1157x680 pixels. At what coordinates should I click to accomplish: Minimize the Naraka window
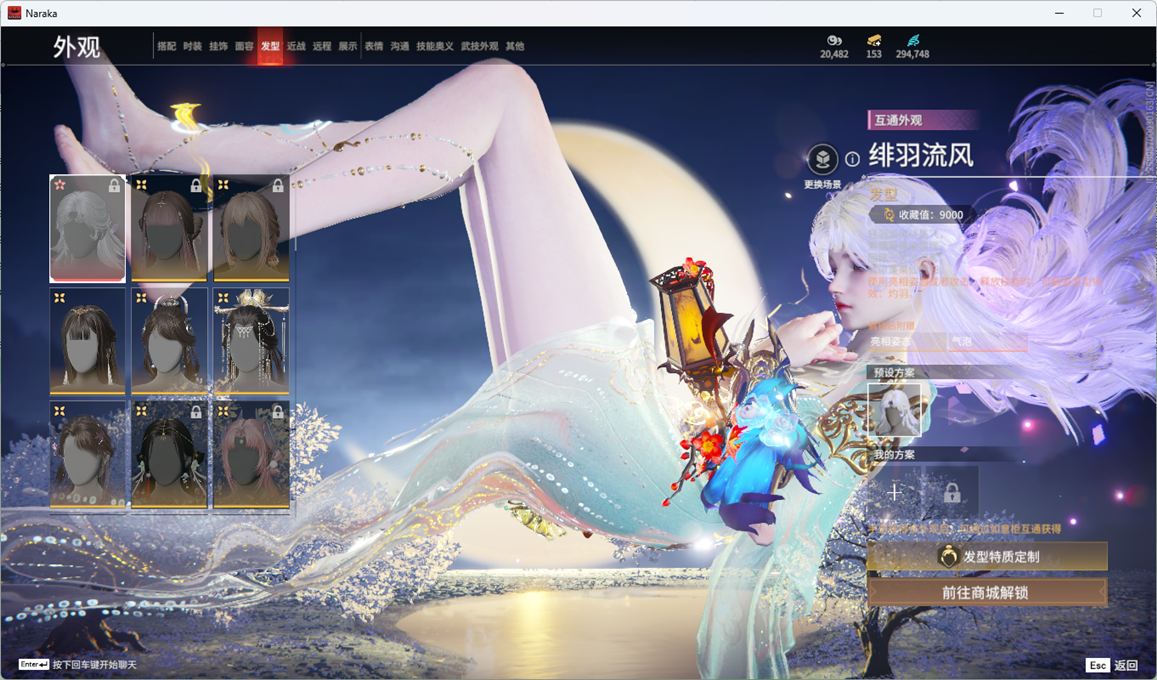click(1060, 13)
